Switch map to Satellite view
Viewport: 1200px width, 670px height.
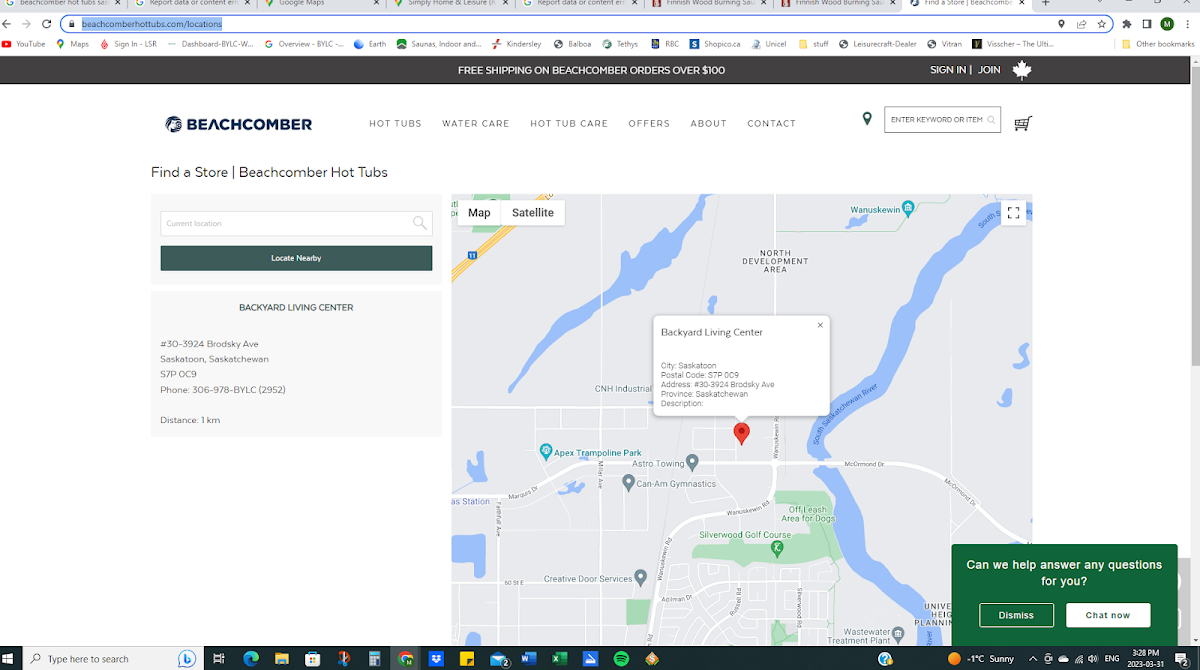(533, 213)
